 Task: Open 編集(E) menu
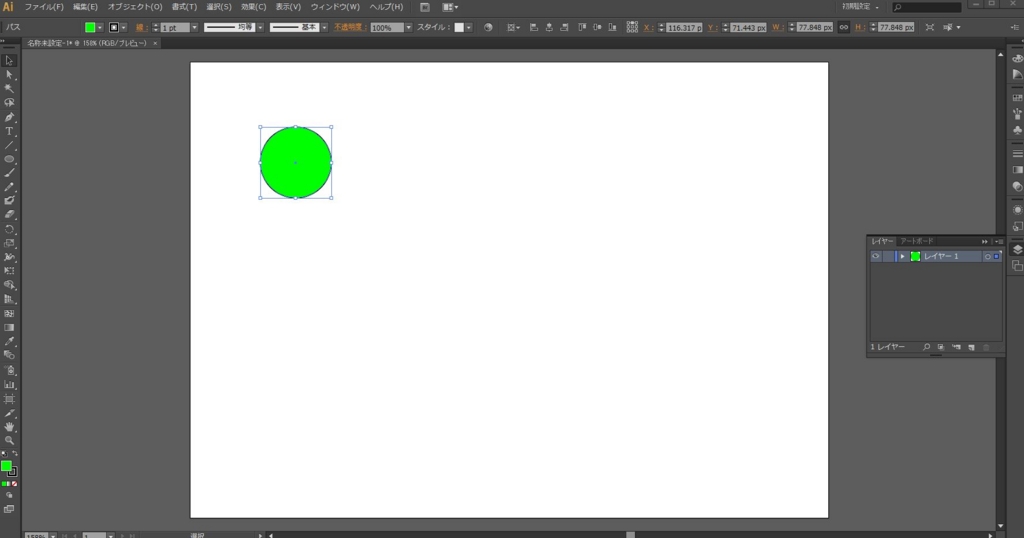click(85, 7)
